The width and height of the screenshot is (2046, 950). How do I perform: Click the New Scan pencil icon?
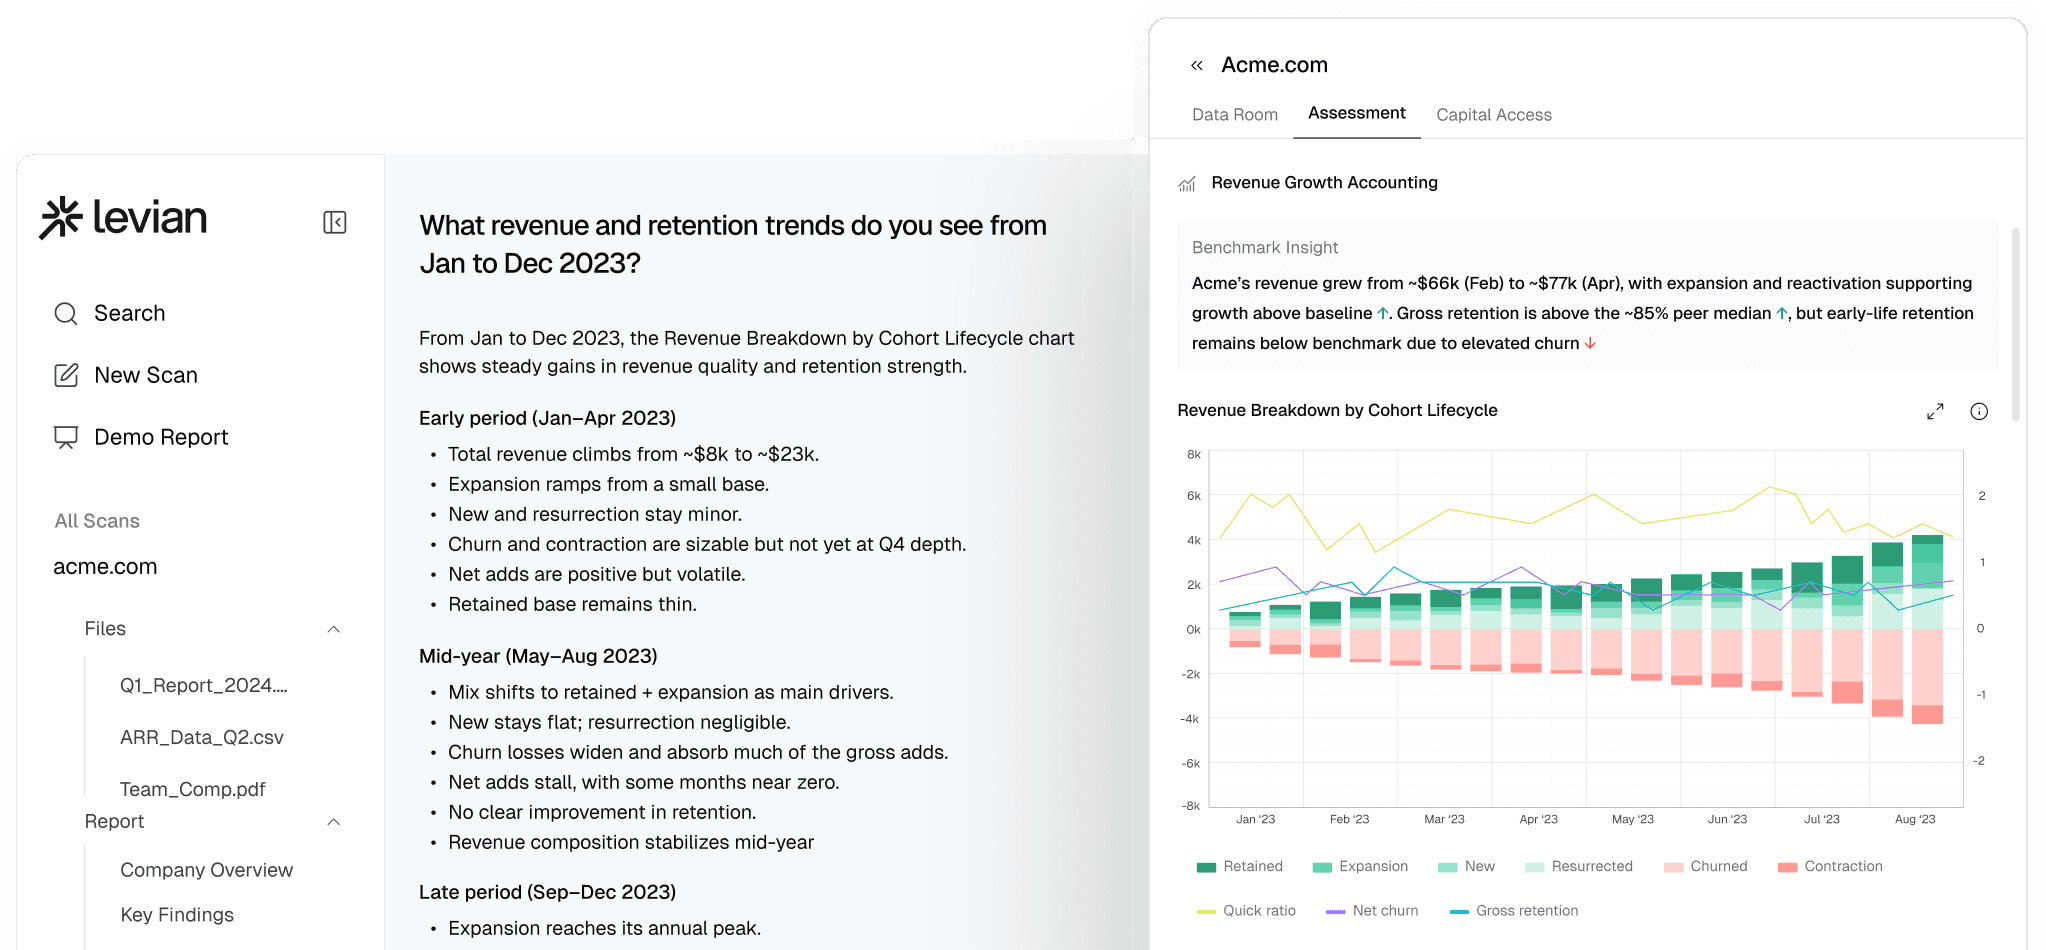click(66, 376)
